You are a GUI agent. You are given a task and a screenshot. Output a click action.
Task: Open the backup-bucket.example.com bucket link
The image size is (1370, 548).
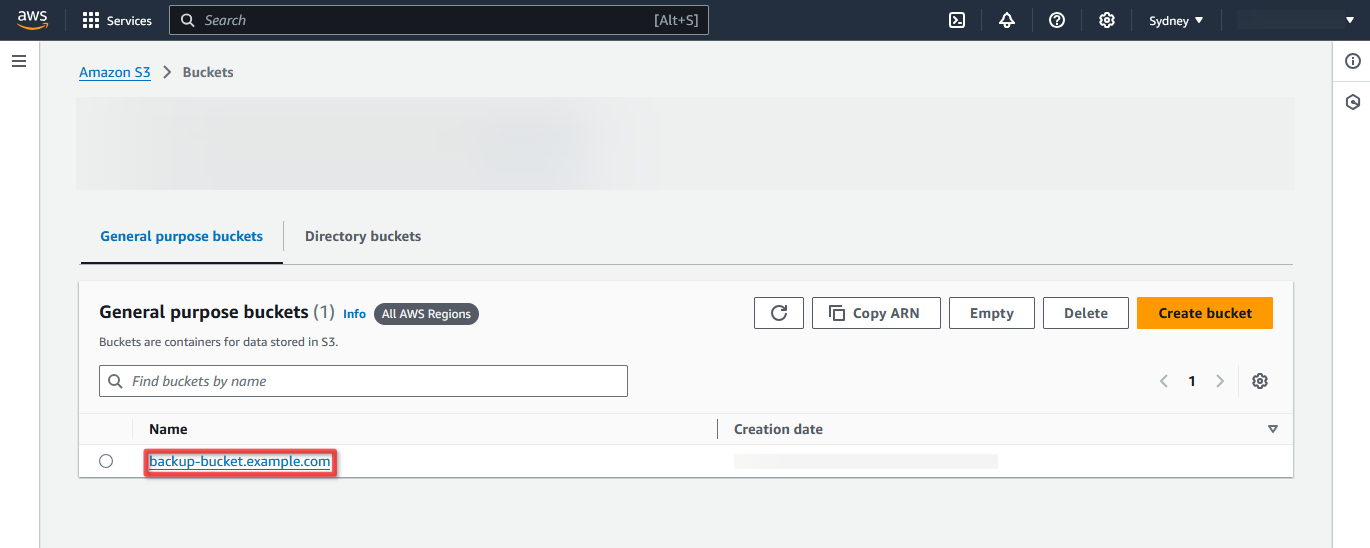[240, 462]
